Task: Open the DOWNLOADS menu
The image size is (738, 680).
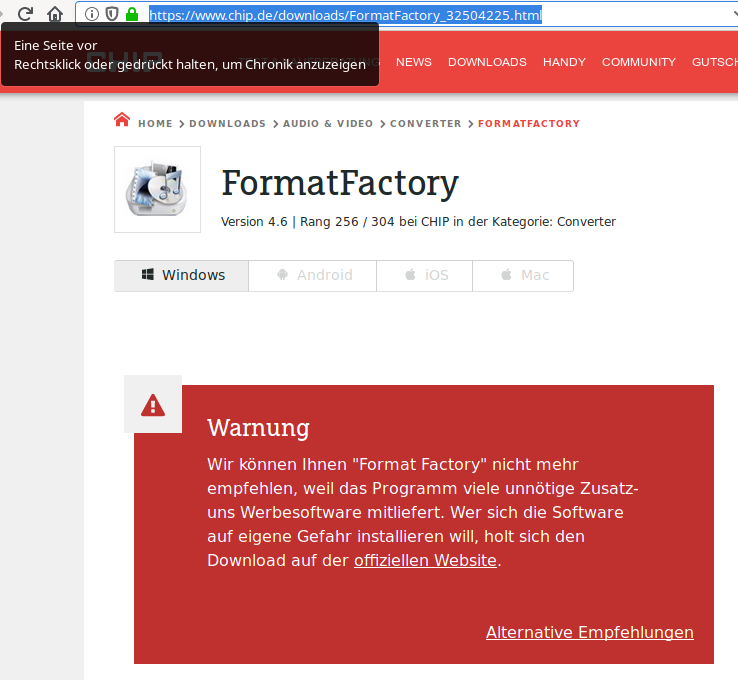Action: [487, 62]
